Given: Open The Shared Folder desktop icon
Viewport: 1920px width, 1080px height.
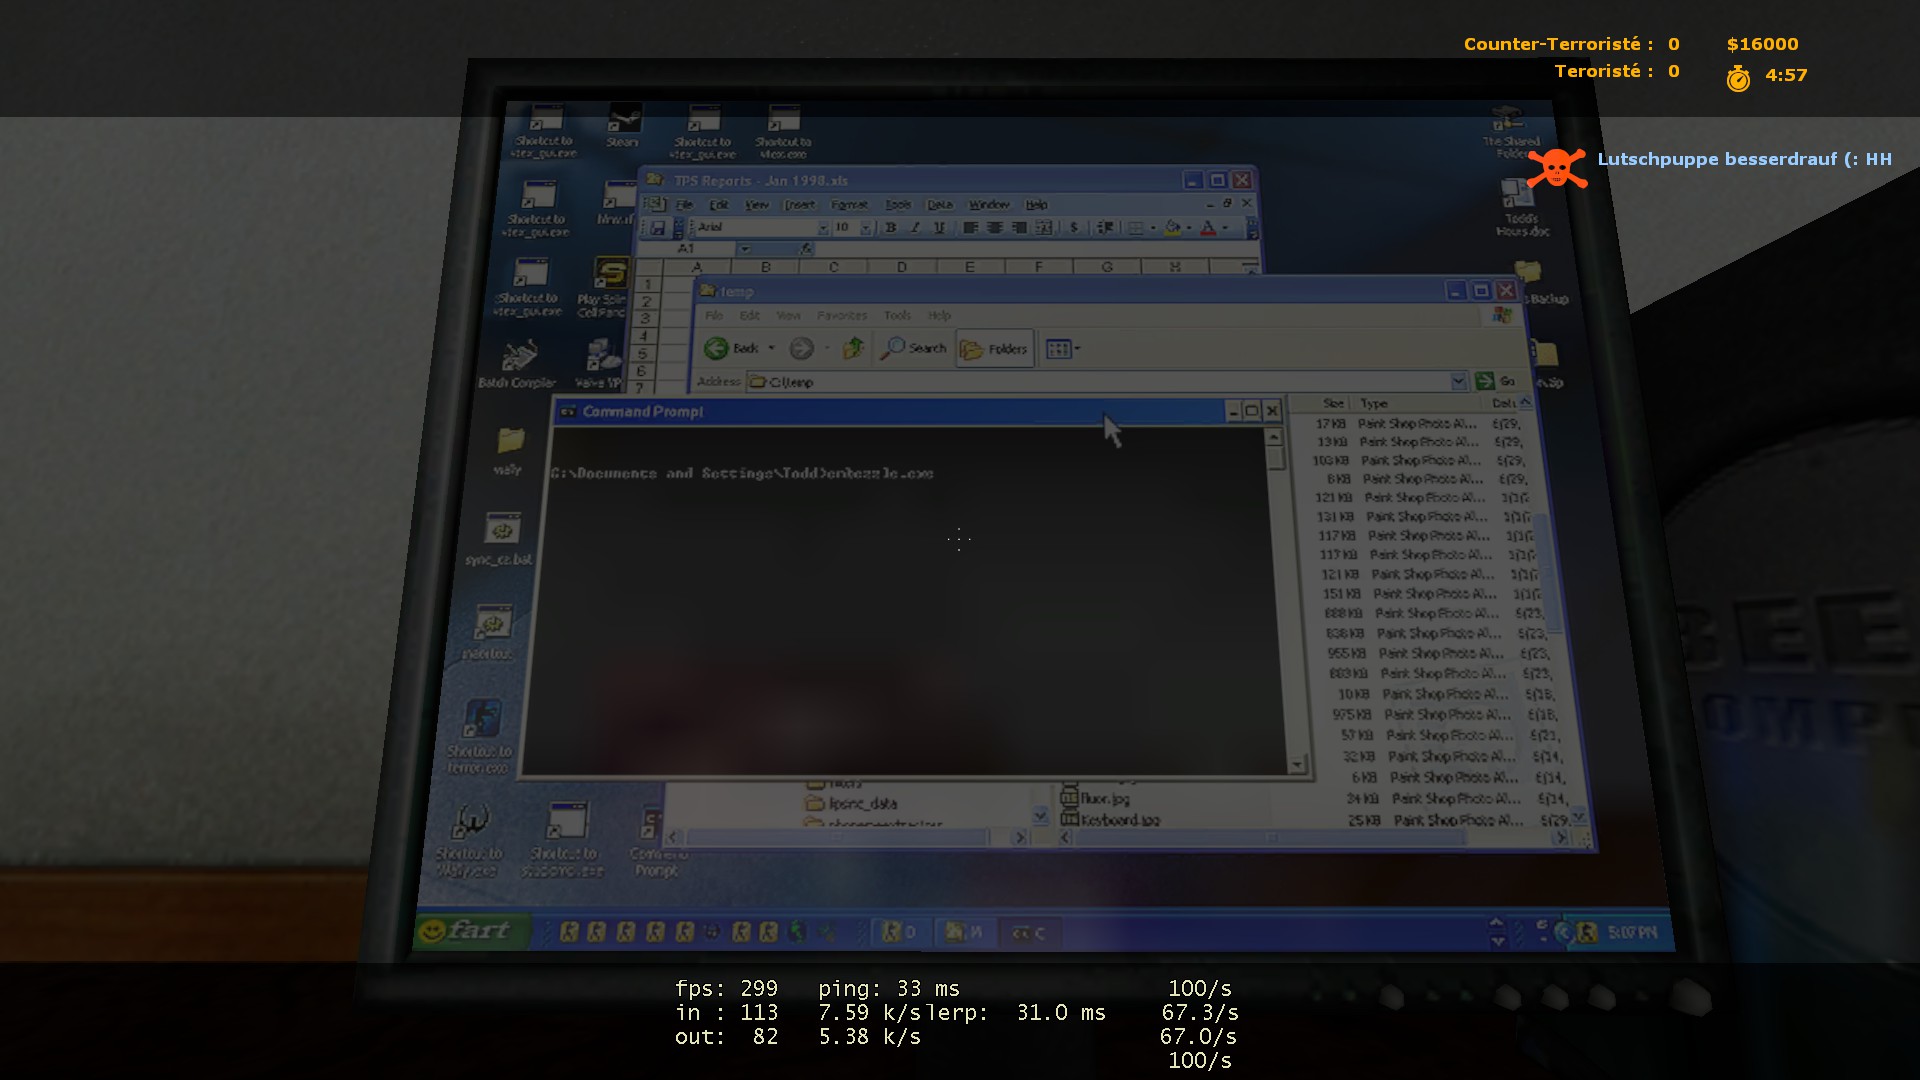Looking at the screenshot, I should pyautogui.click(x=1511, y=130).
